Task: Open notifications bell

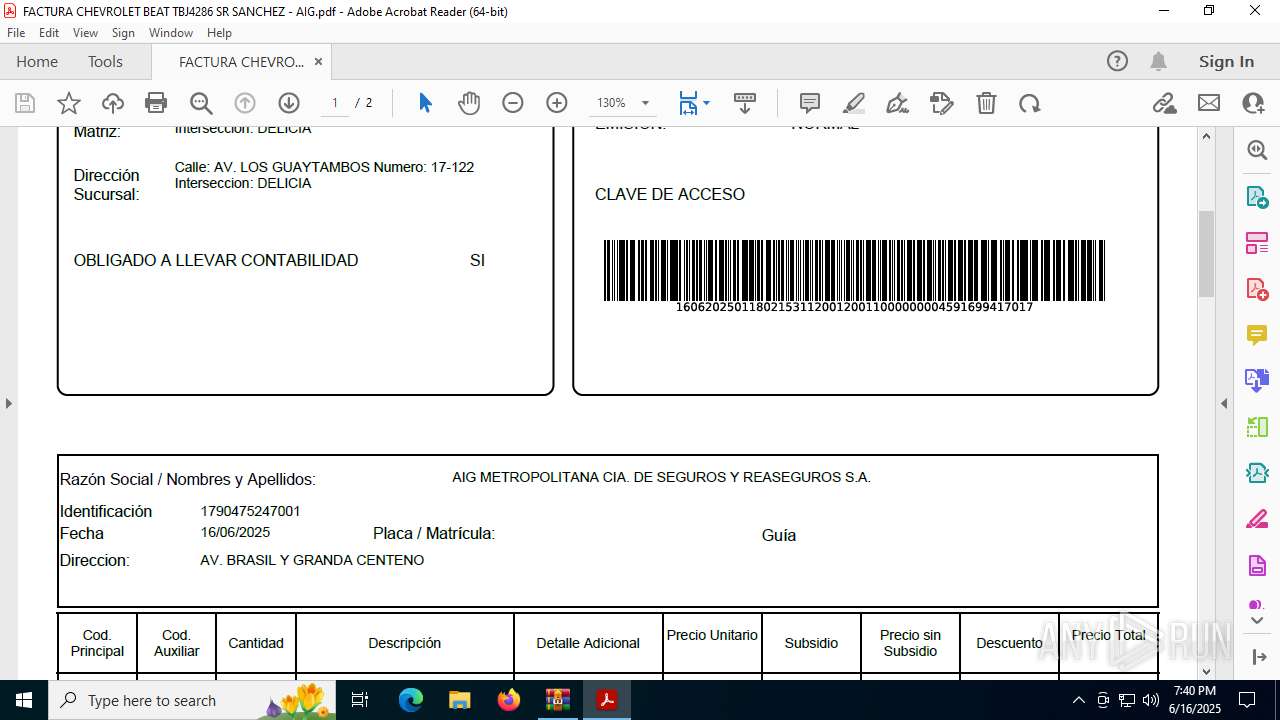Action: 1158,62
